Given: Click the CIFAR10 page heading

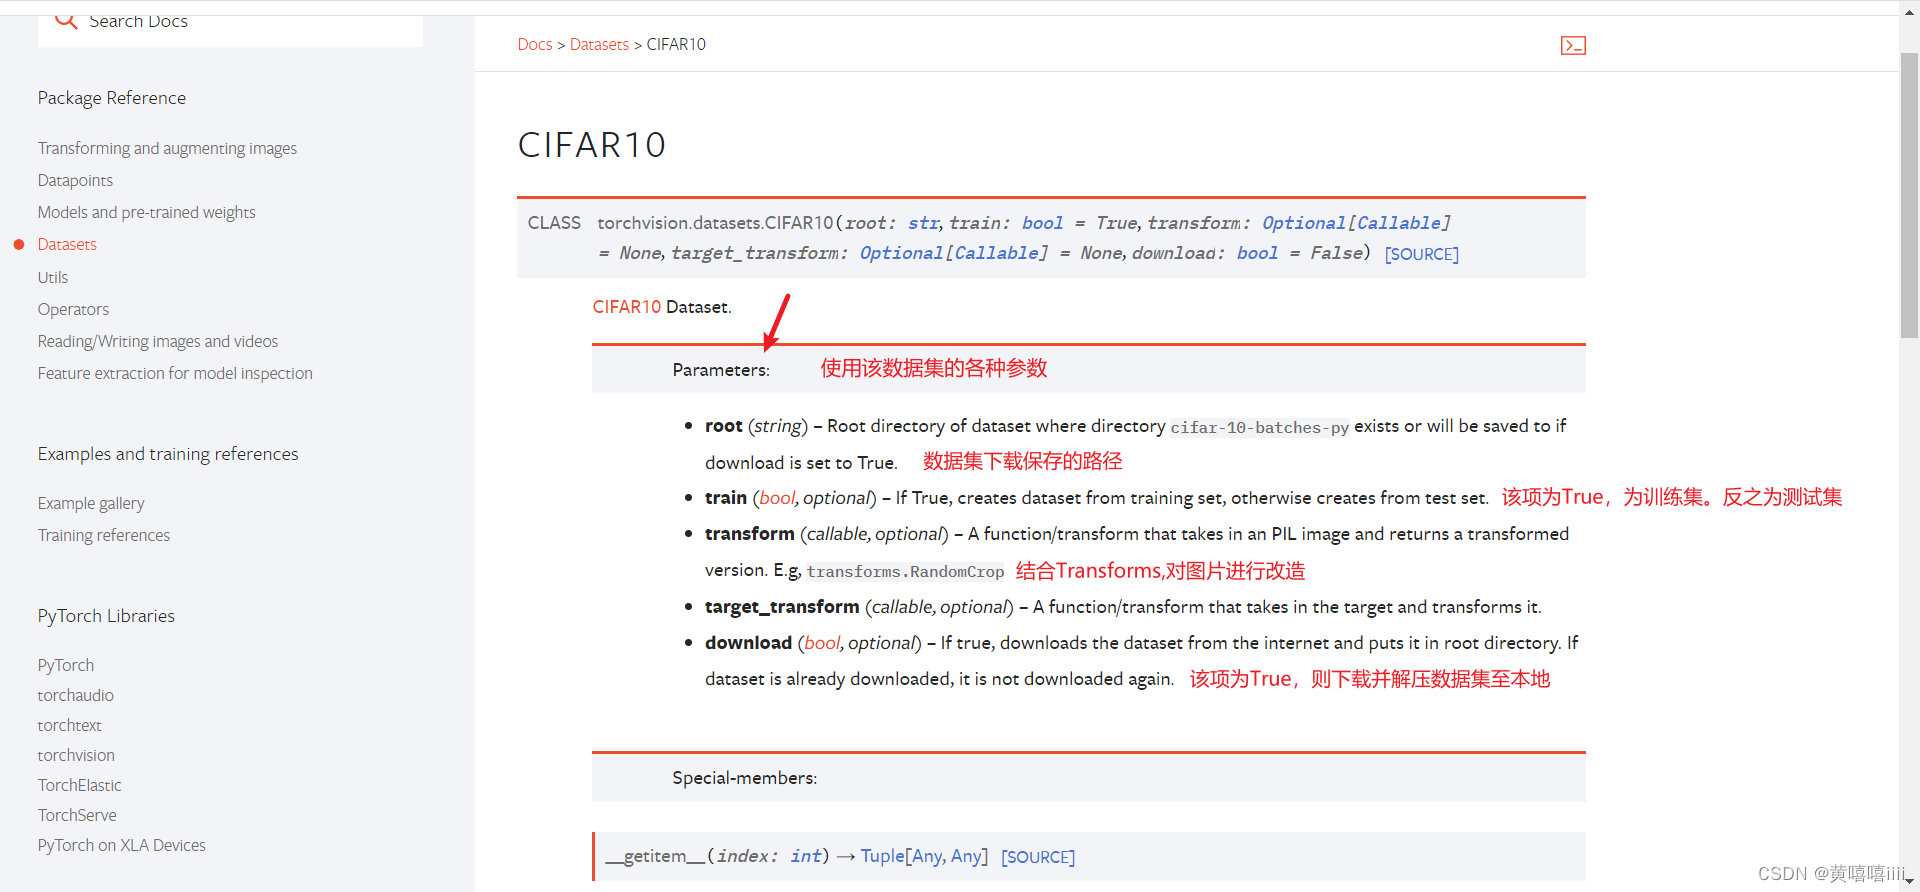Looking at the screenshot, I should (x=592, y=145).
